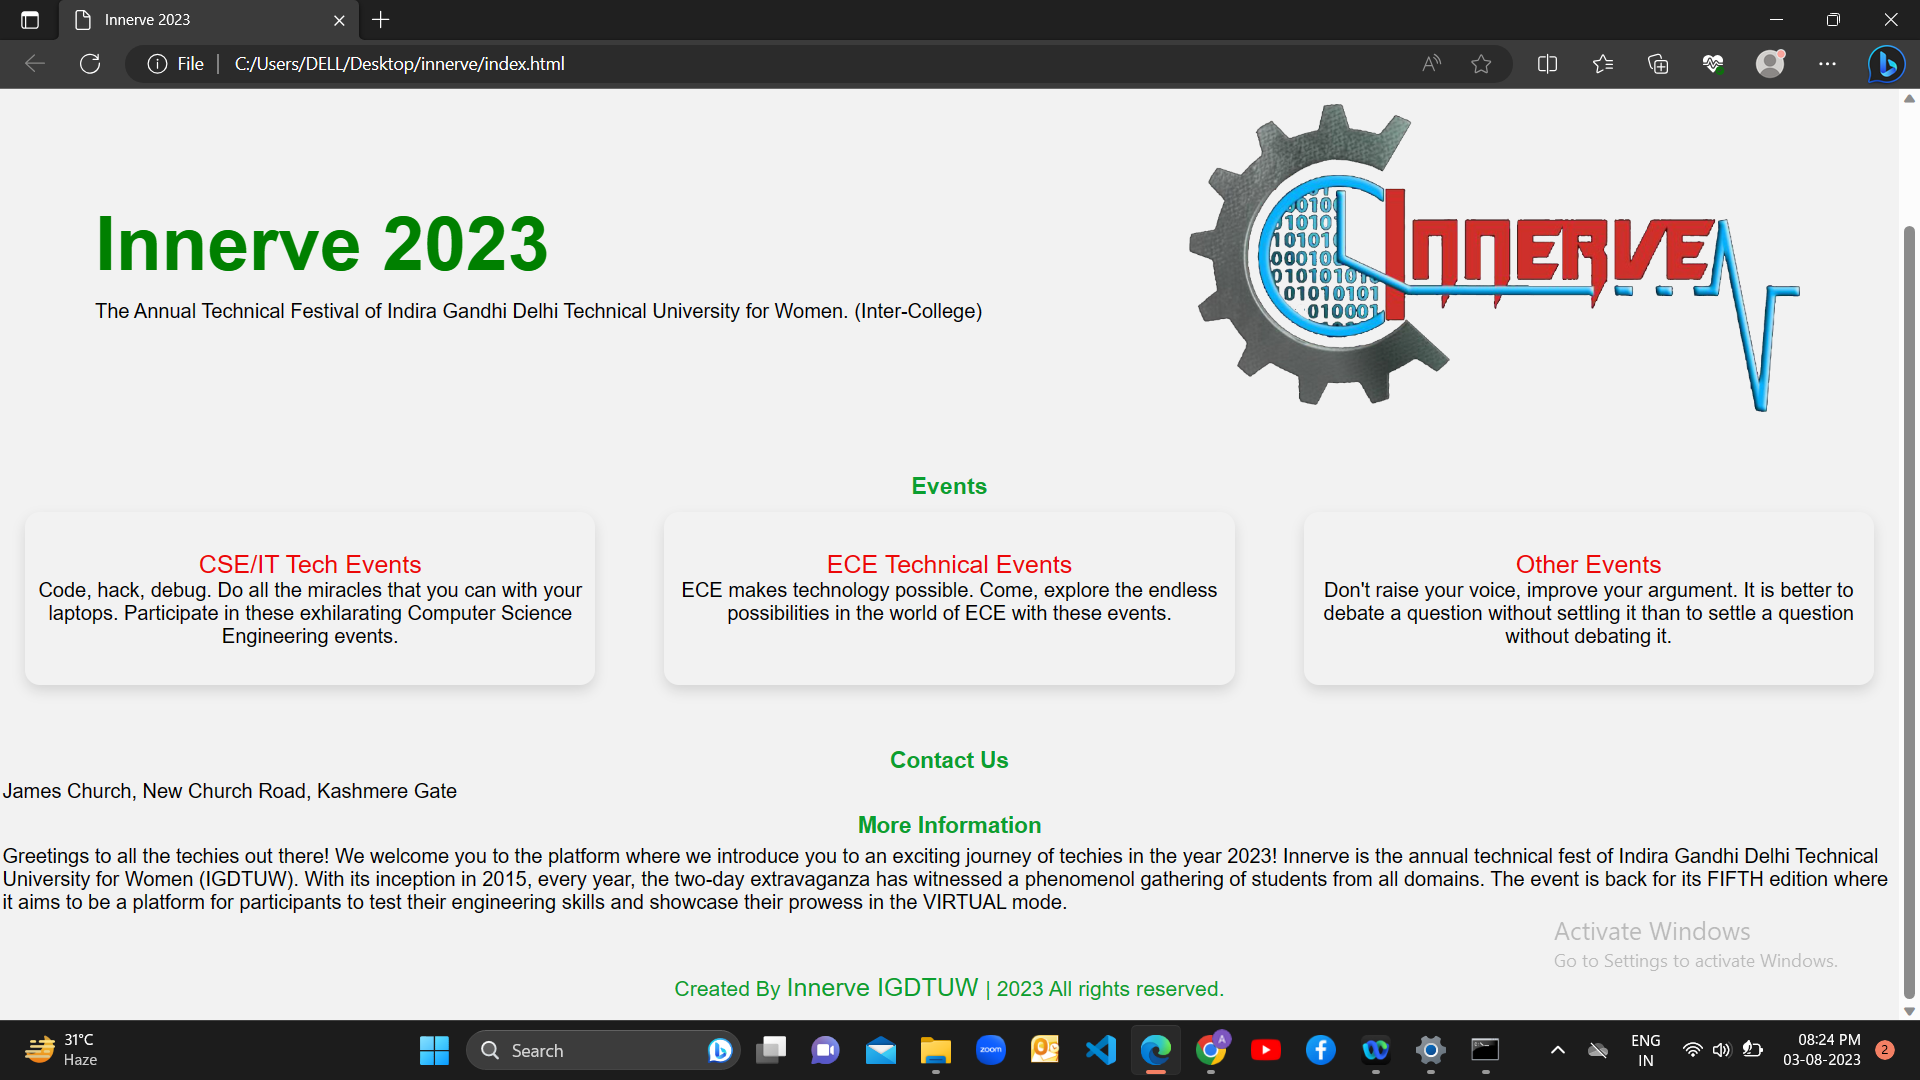Add this page to favorites with the star icon
The height and width of the screenshot is (1080, 1920).
tap(1481, 63)
